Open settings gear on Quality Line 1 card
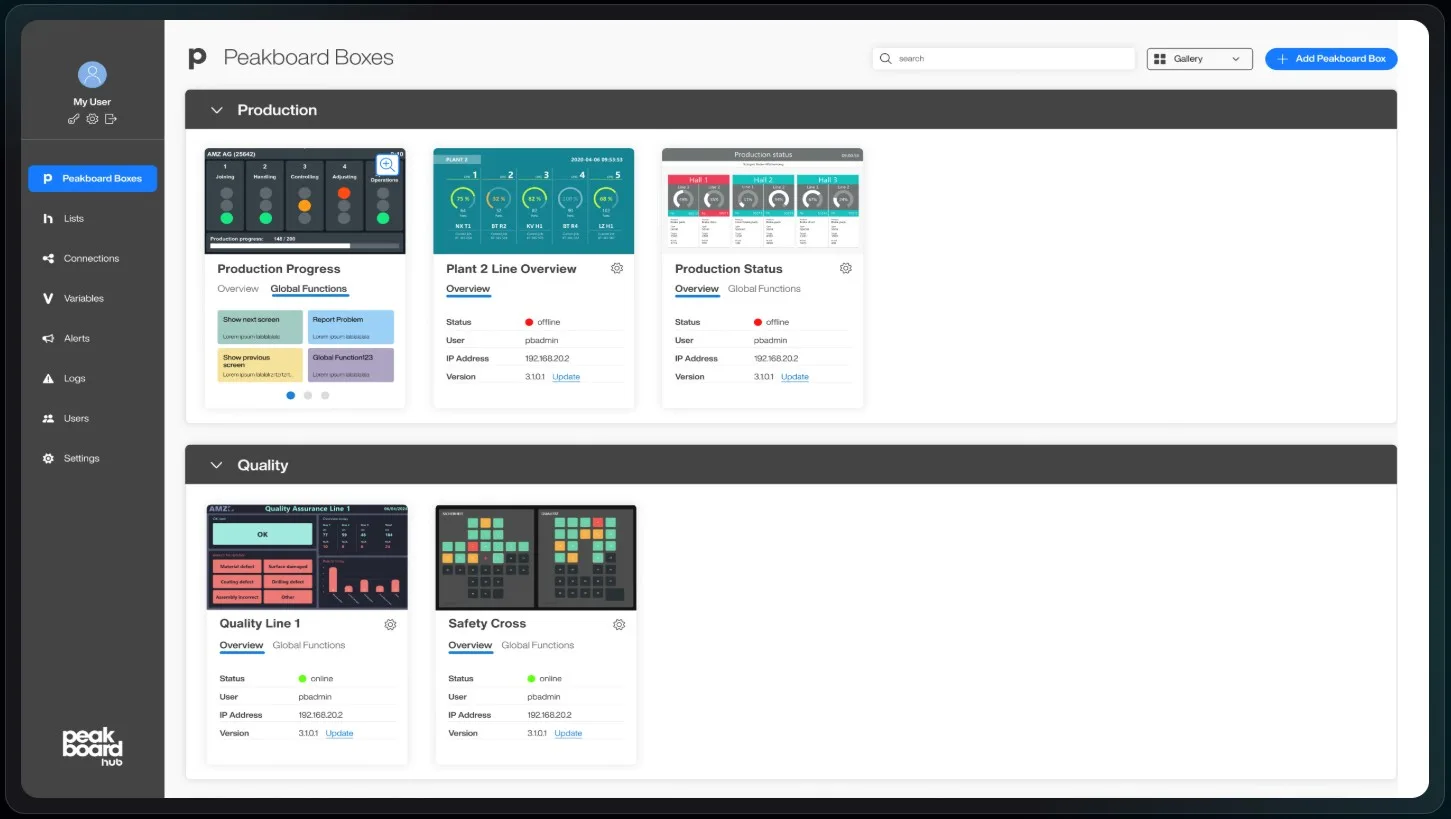Viewport: 1451px width, 819px height. click(x=390, y=624)
